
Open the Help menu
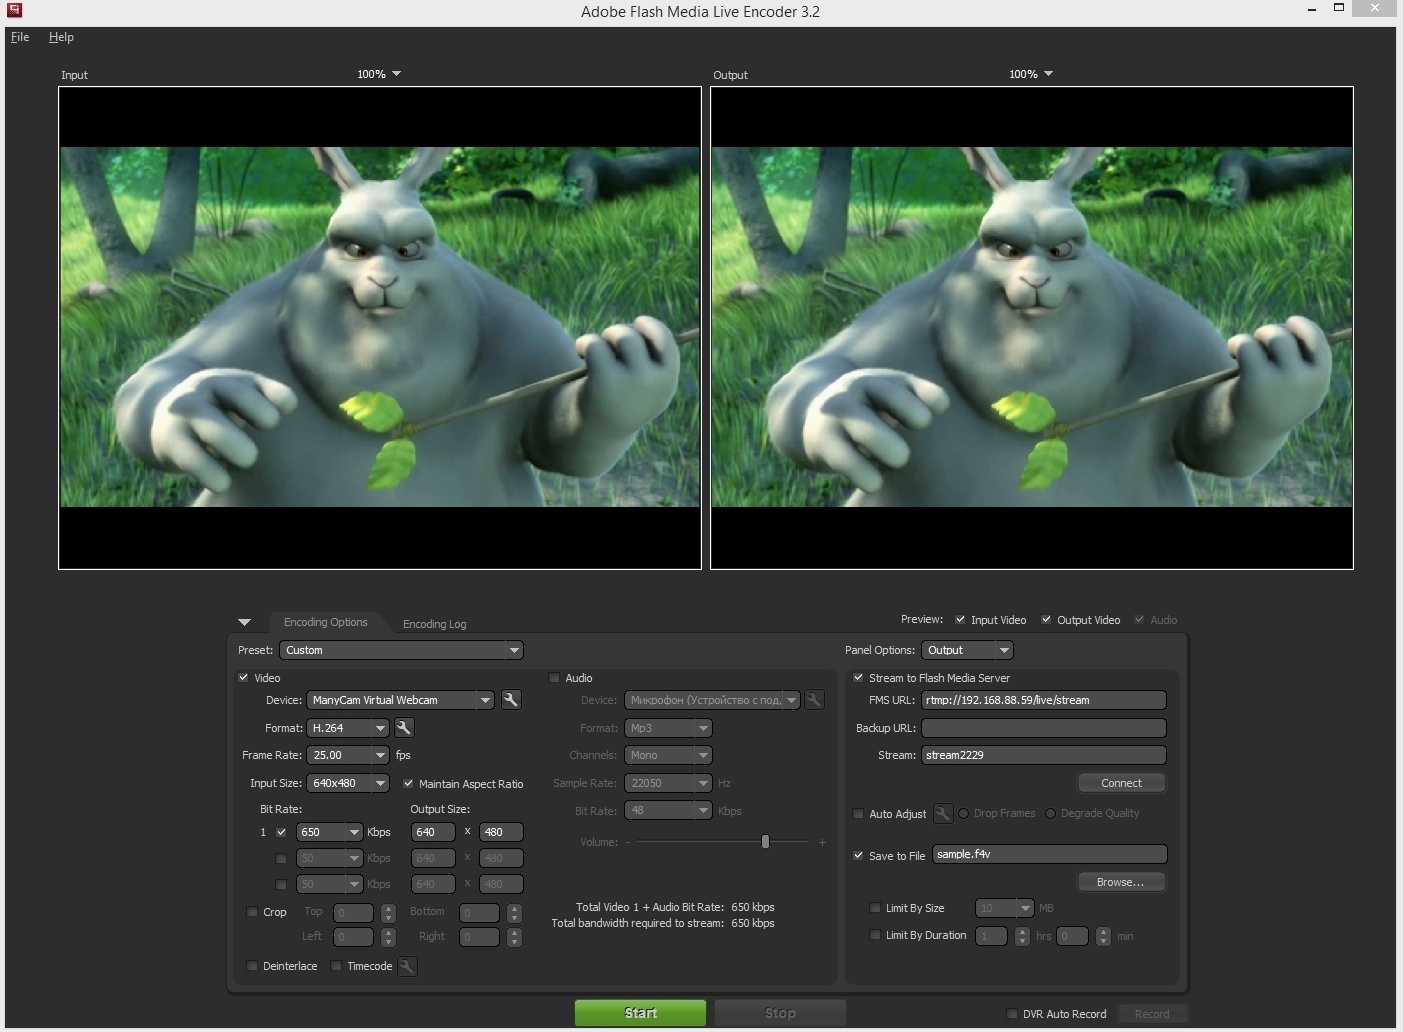(x=61, y=37)
